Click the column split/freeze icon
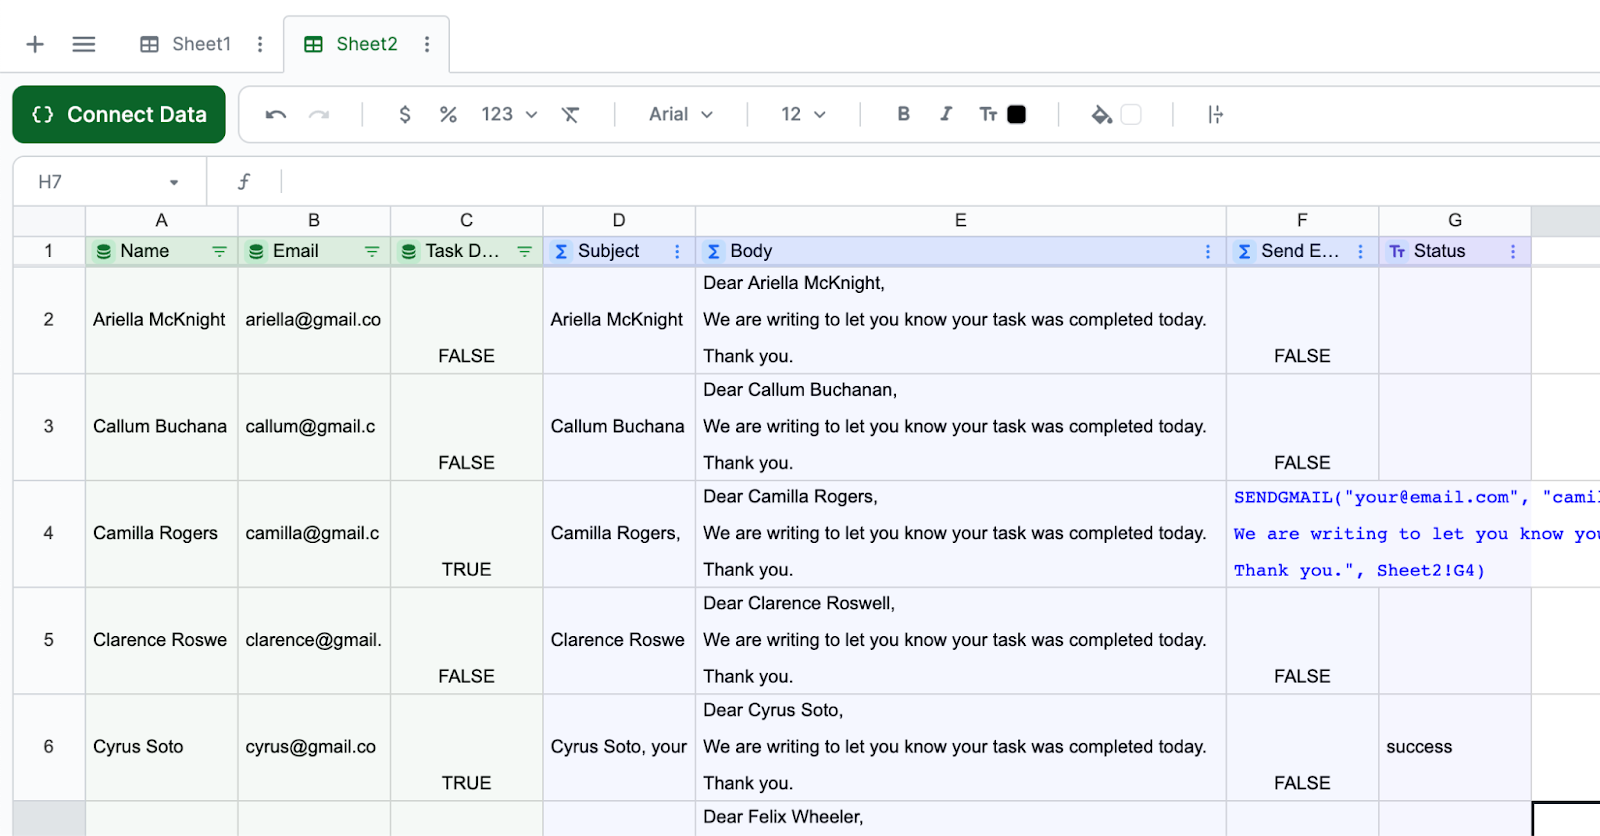Viewport: 1600px width, 836px height. pos(1215,115)
